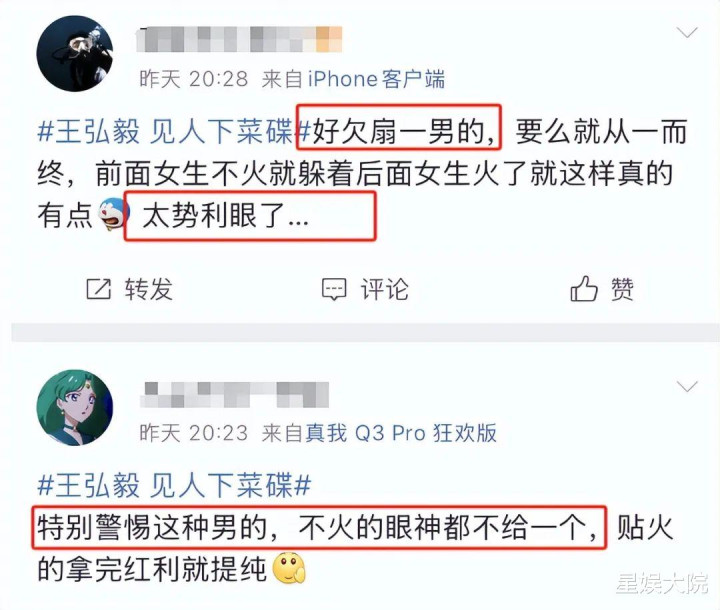Click the comment (评论) bubble icon
The height and width of the screenshot is (610, 720).
pyautogui.click(x=334, y=289)
